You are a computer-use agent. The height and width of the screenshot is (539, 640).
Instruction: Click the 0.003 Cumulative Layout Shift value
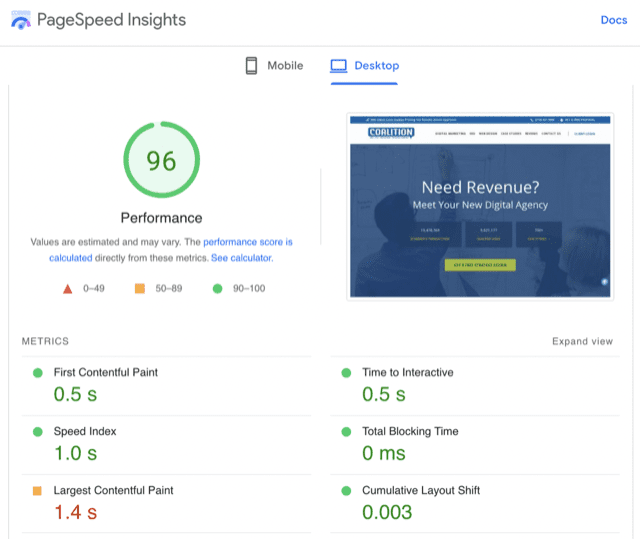tap(387, 512)
